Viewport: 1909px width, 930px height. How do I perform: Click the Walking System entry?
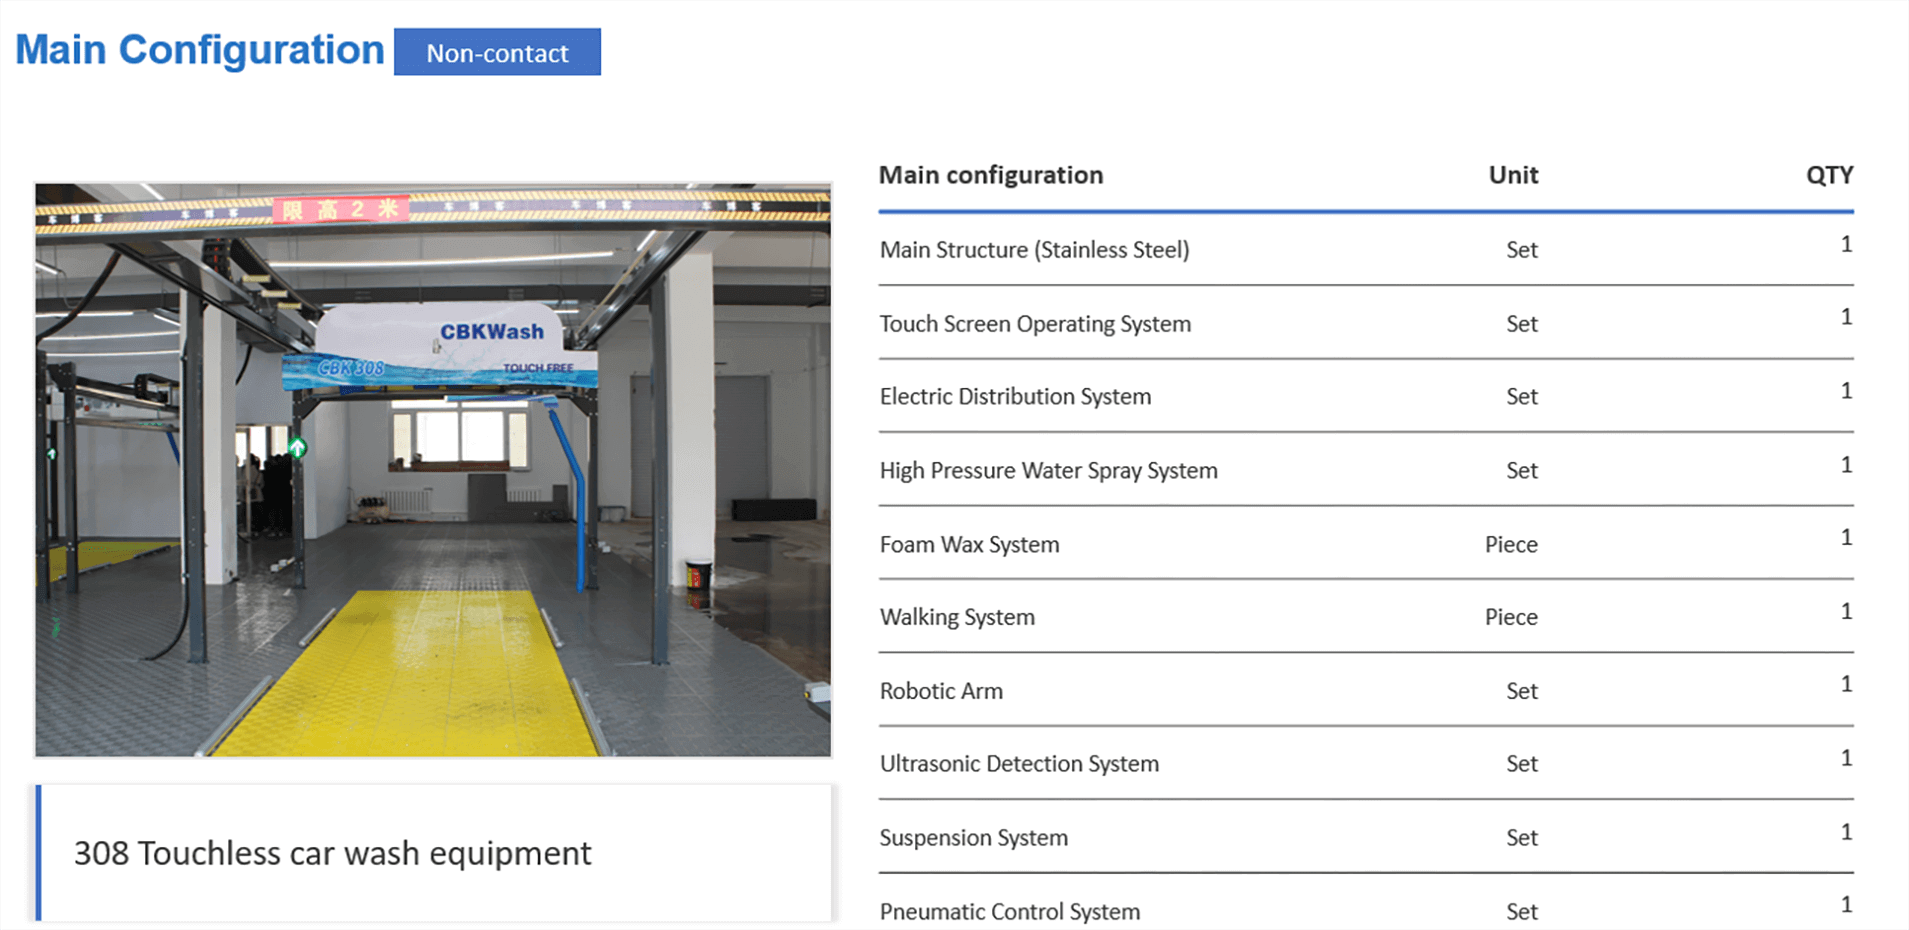(x=957, y=618)
